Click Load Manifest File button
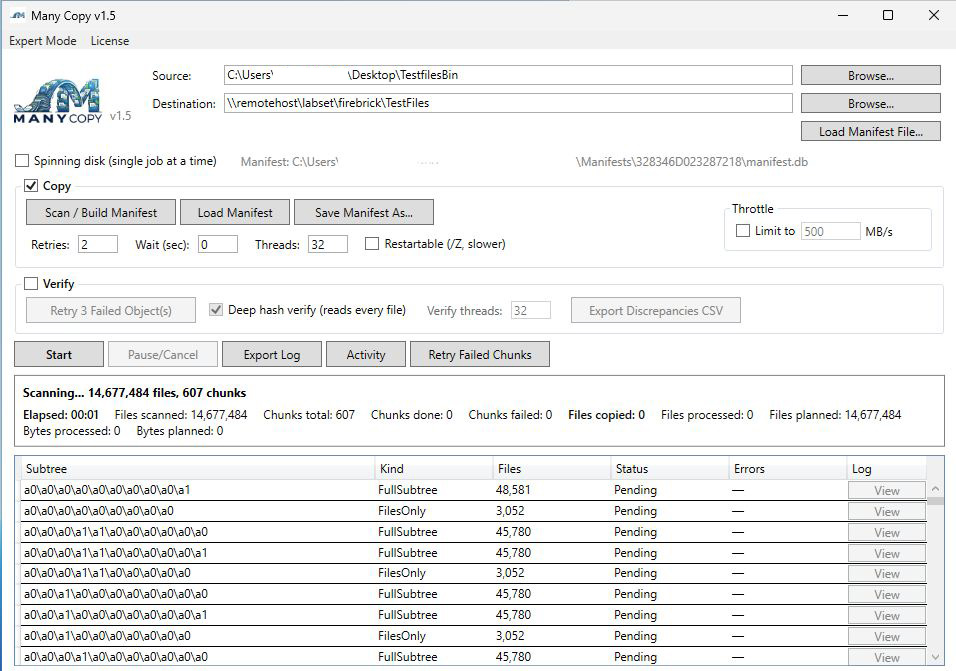Screen dimensions: 956x671 pos(871,132)
